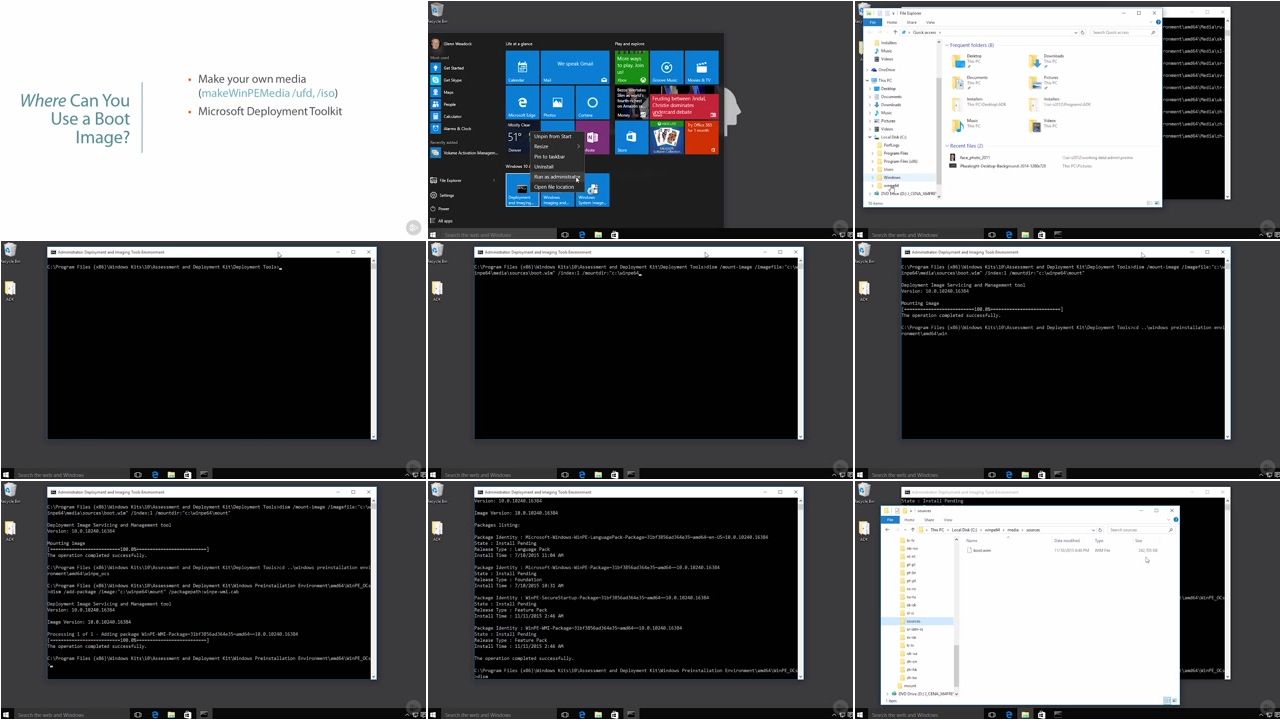The image size is (1281, 720).
Task: Choose Pin to taskbar in the context menu
Action: click(x=557, y=156)
